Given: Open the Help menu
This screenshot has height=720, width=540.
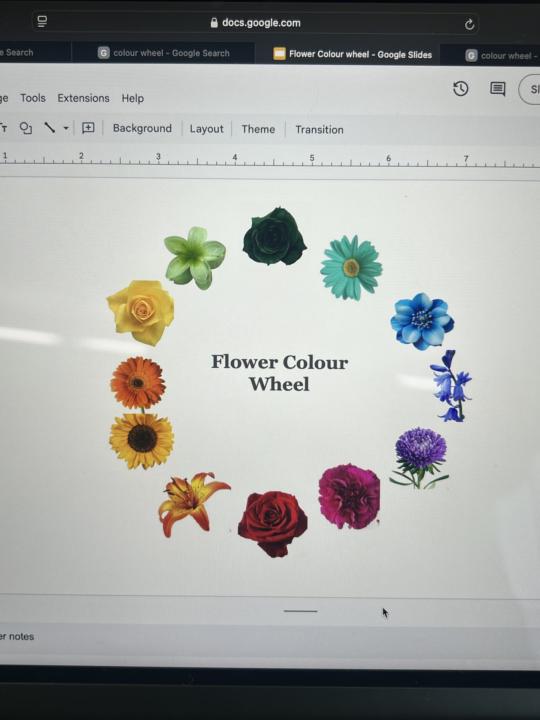Looking at the screenshot, I should tap(133, 98).
